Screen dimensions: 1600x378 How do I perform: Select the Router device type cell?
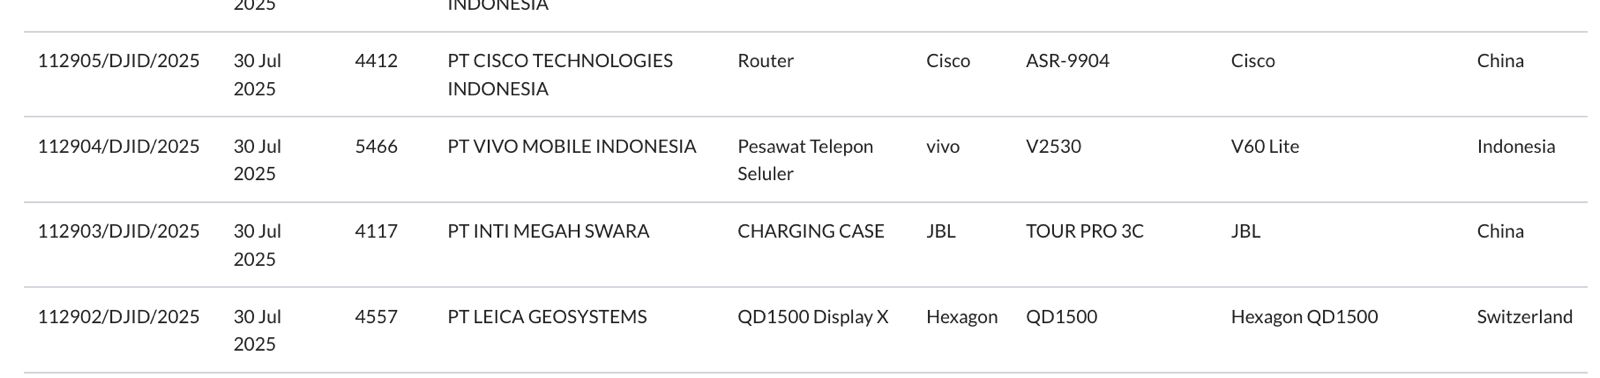click(x=766, y=61)
